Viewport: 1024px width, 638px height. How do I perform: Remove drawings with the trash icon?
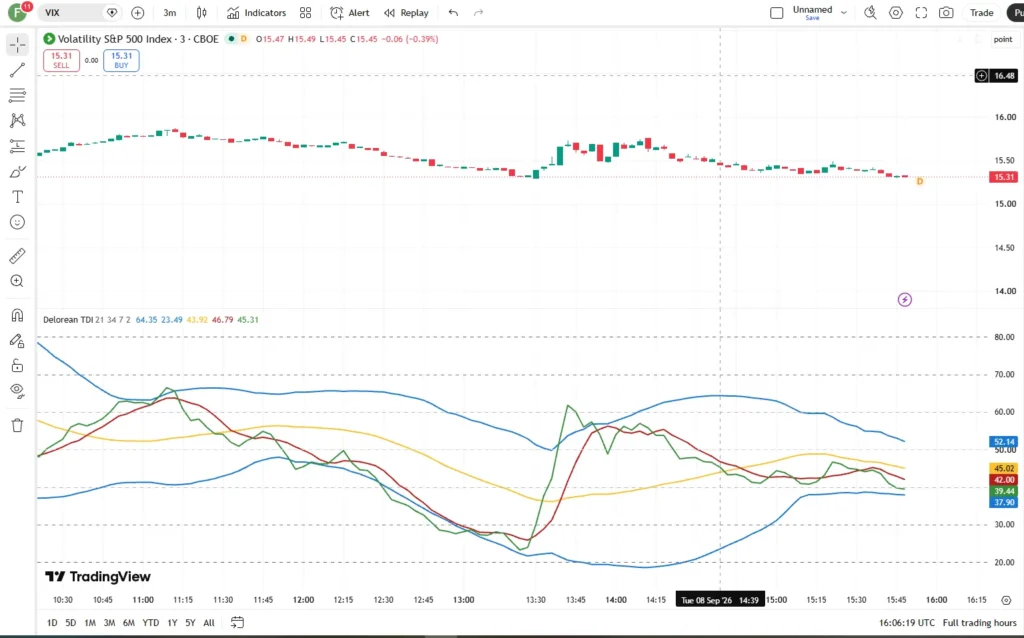18,425
